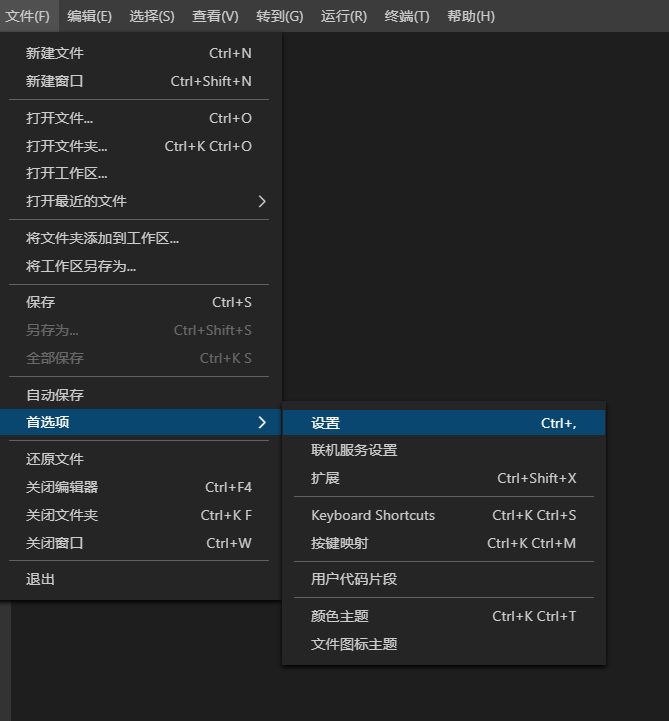Open the 文件(F) menu
Image resolution: width=669 pixels, height=721 pixels.
point(28,16)
